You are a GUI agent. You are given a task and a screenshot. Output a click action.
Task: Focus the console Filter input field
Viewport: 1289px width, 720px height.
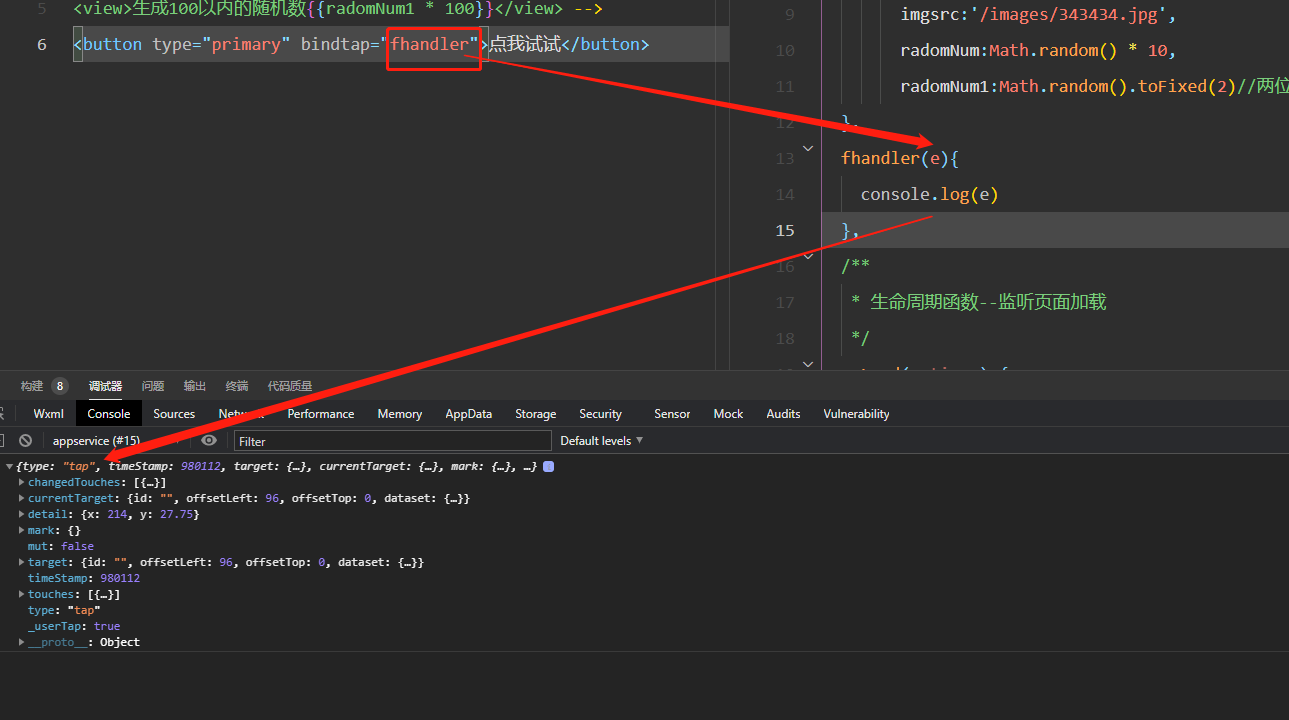coord(393,441)
